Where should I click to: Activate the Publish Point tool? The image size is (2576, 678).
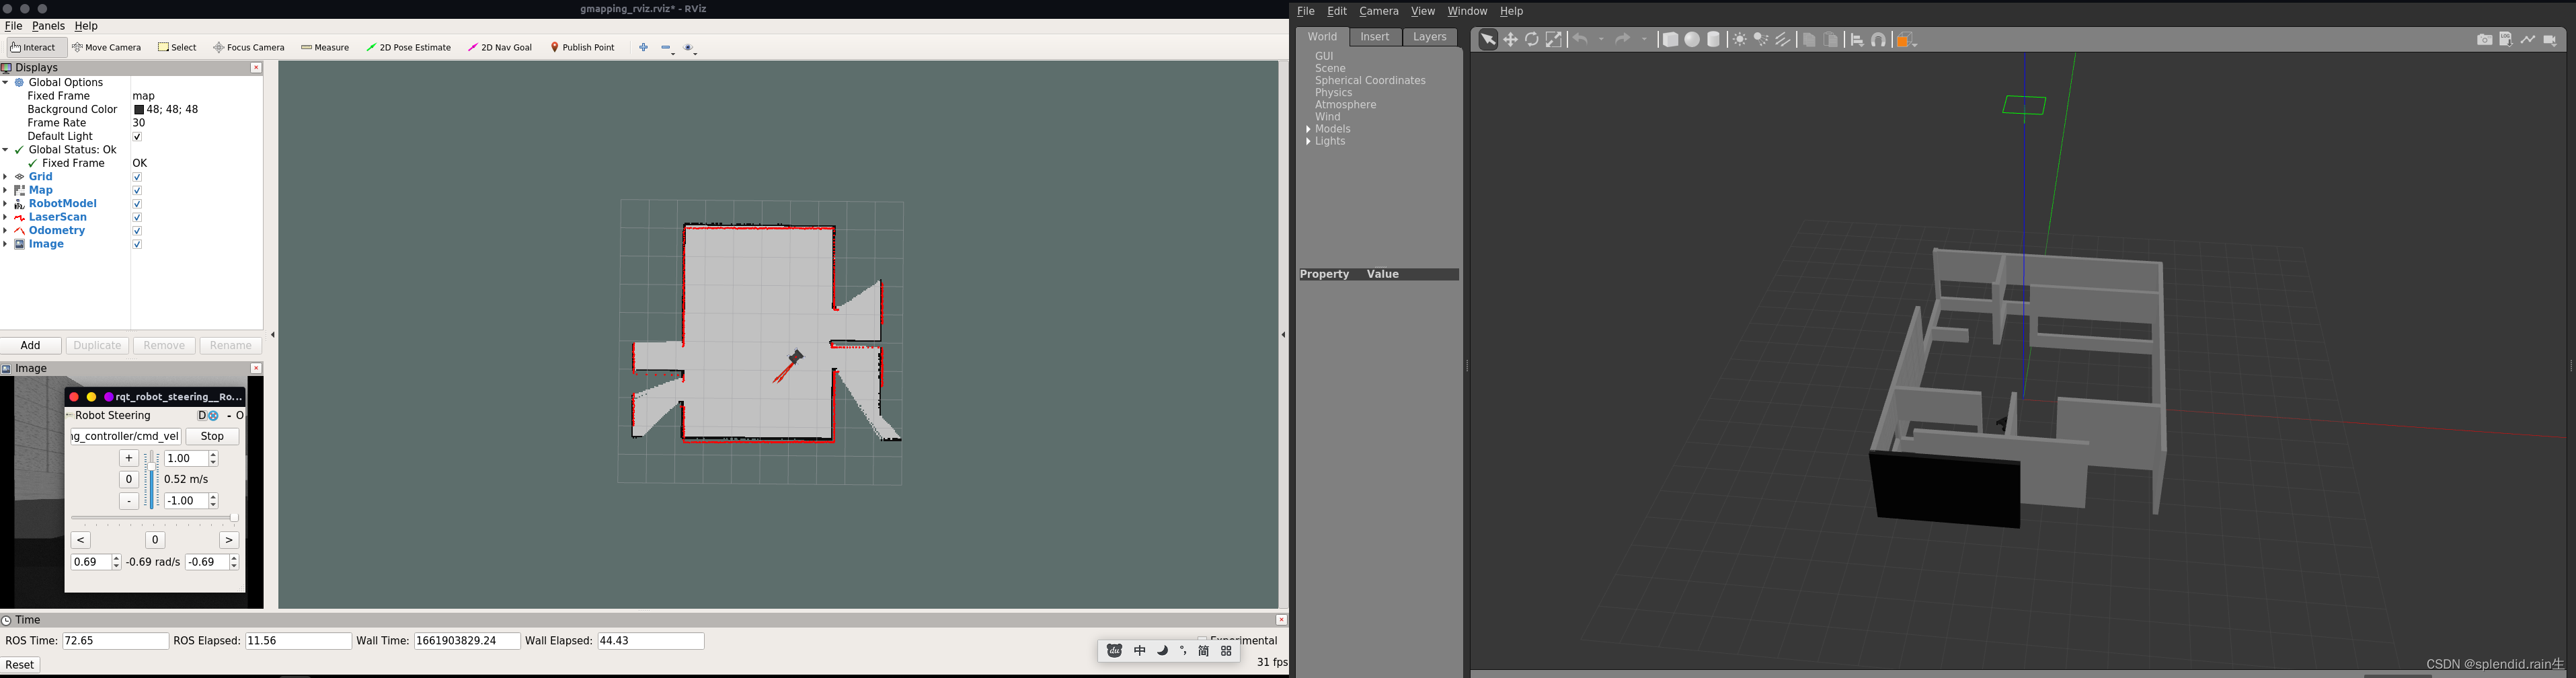(583, 47)
